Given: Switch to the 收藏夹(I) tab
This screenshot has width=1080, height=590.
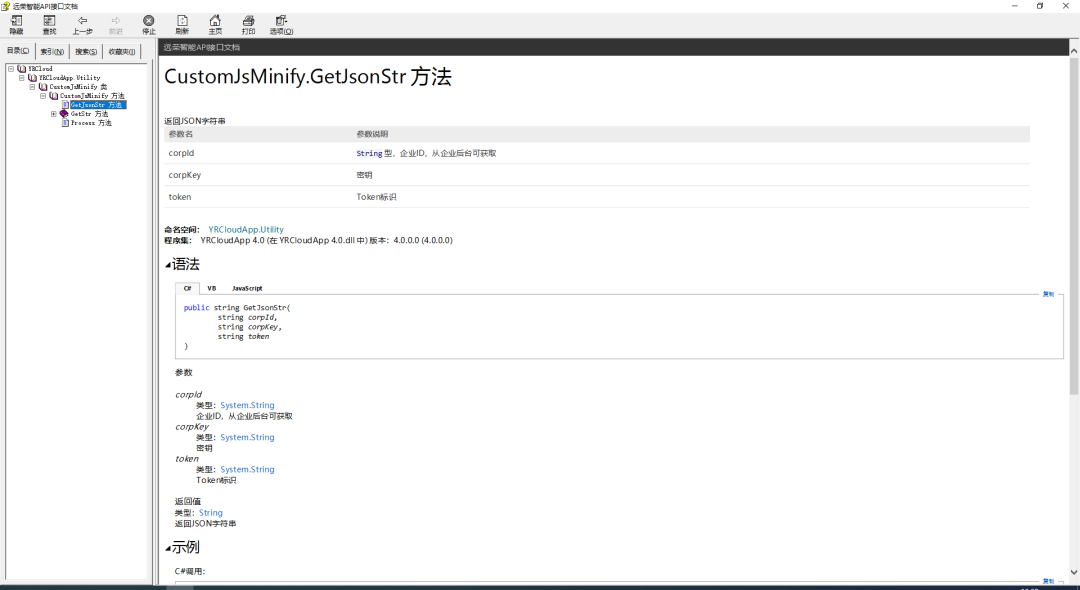Looking at the screenshot, I should (122, 51).
